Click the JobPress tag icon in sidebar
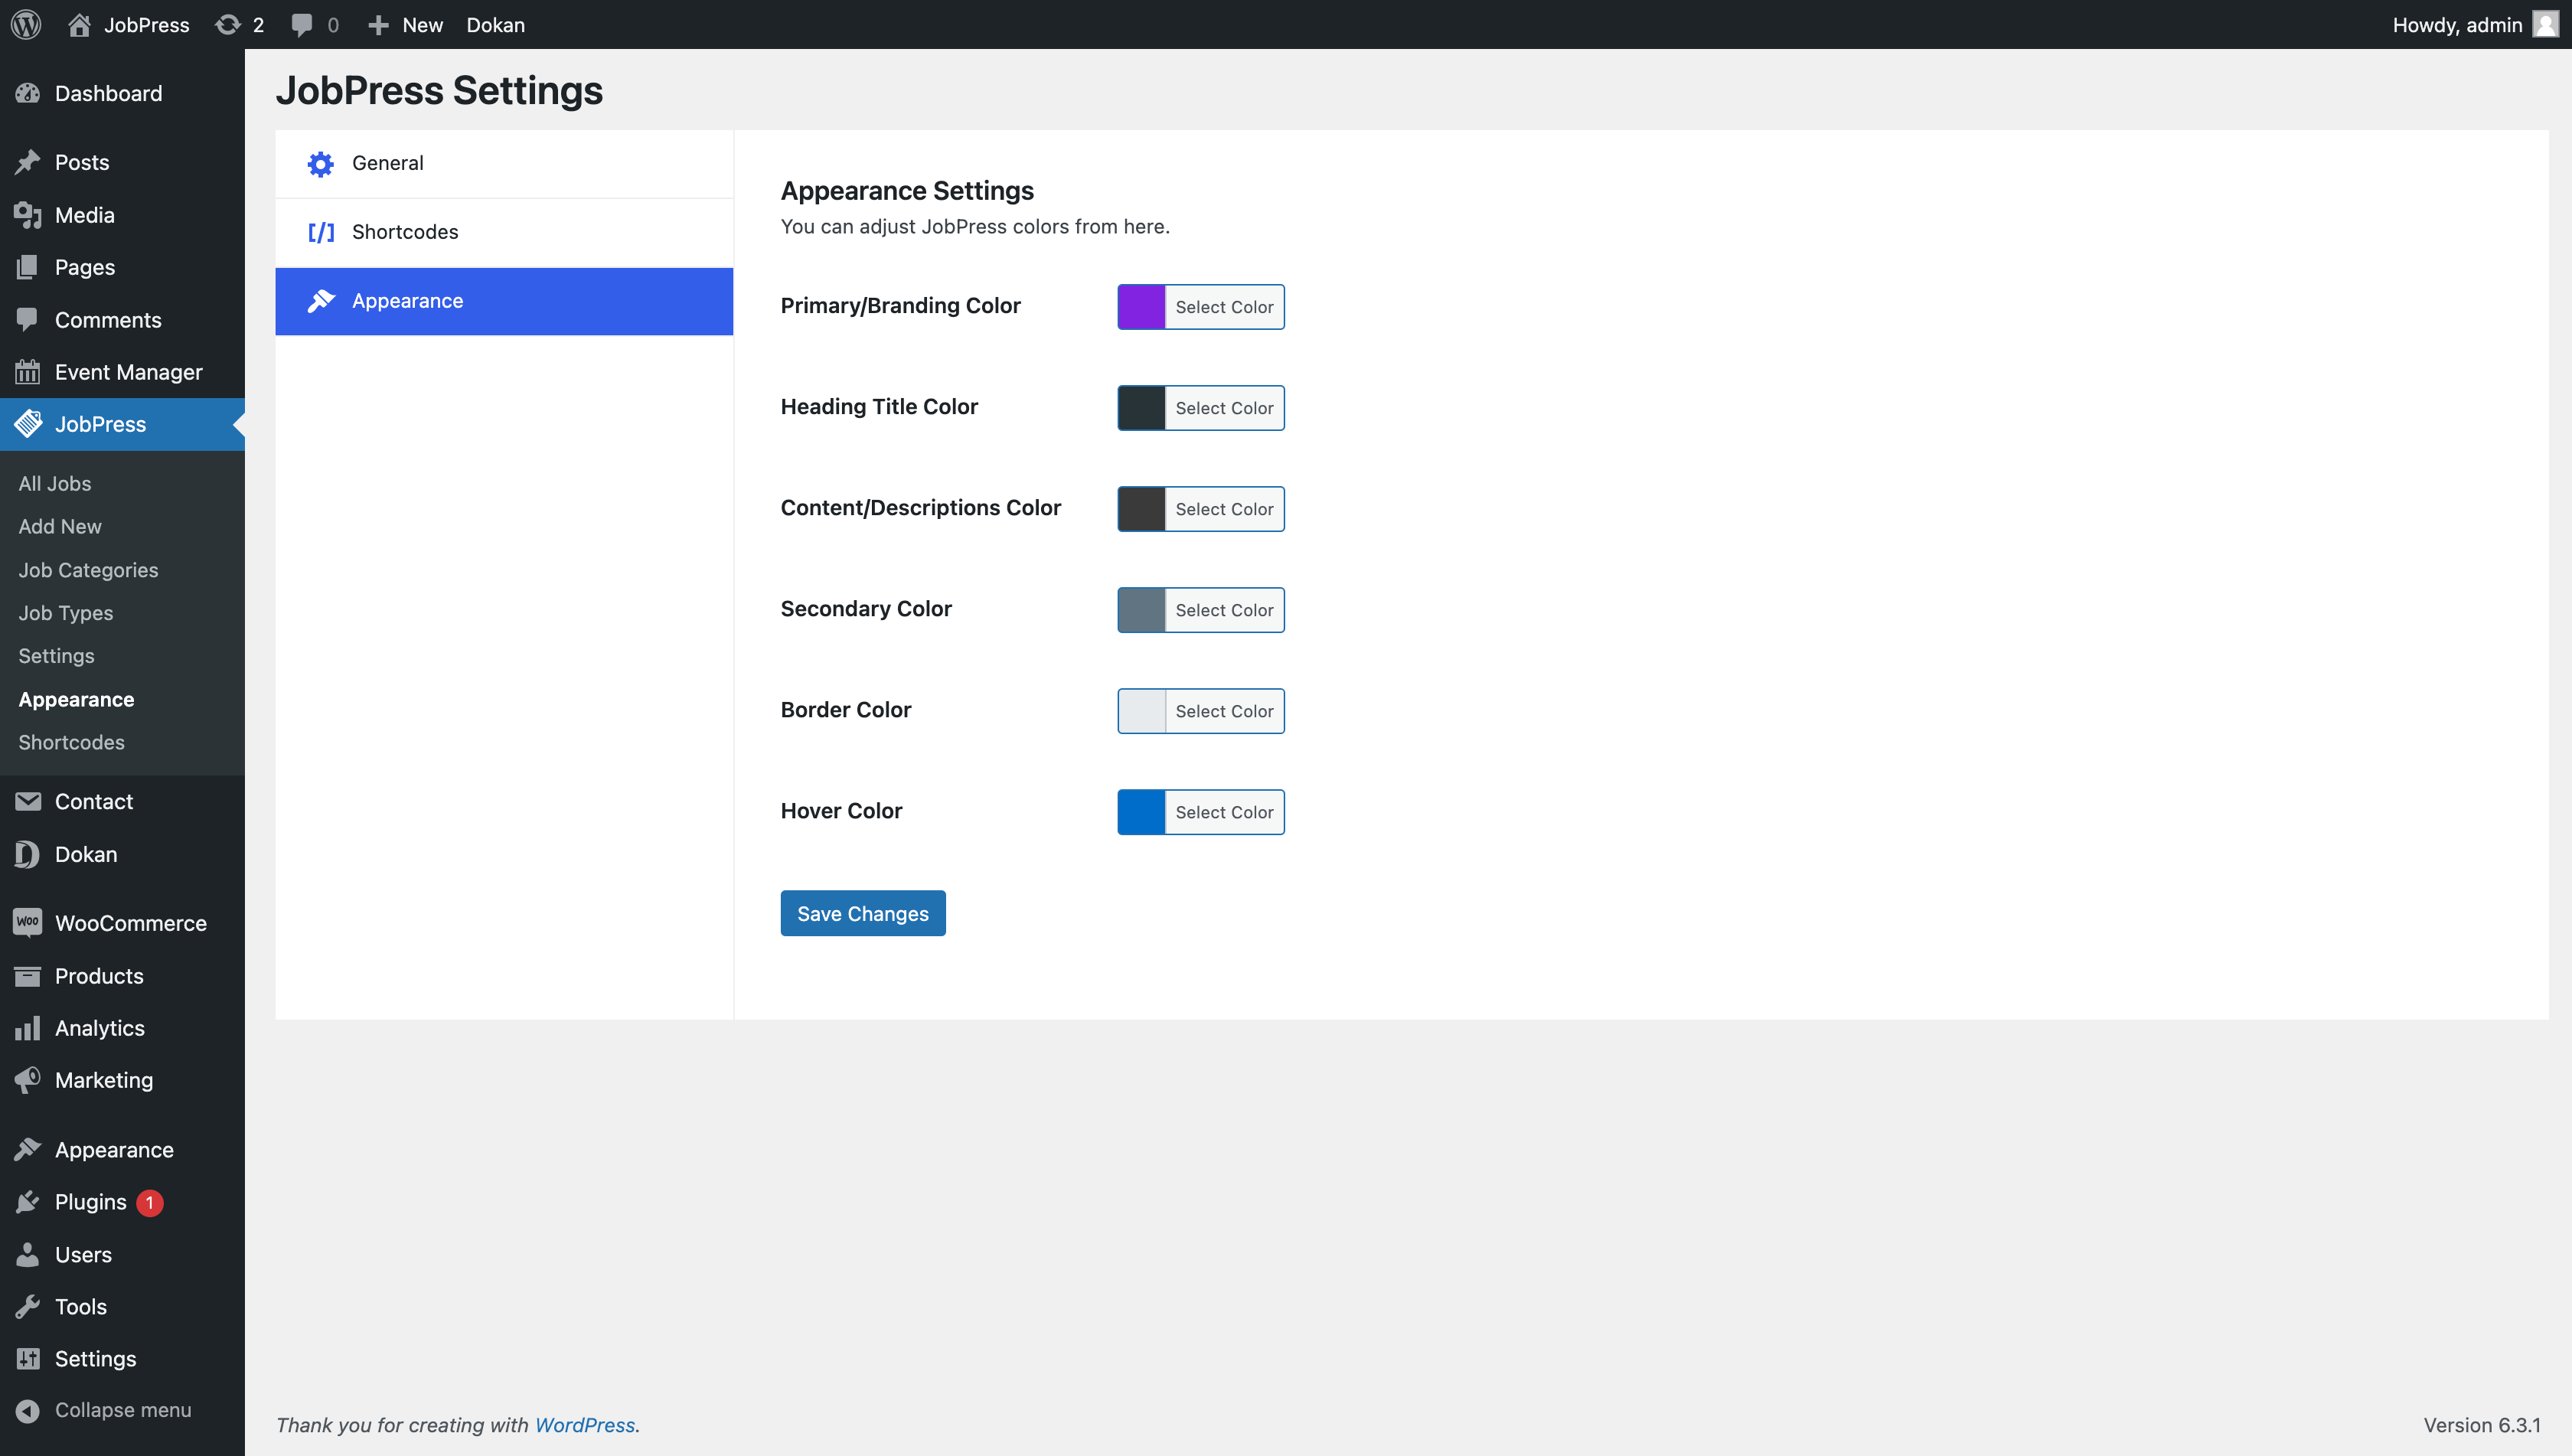Viewport: 2572px width, 1456px height. tap(28, 424)
